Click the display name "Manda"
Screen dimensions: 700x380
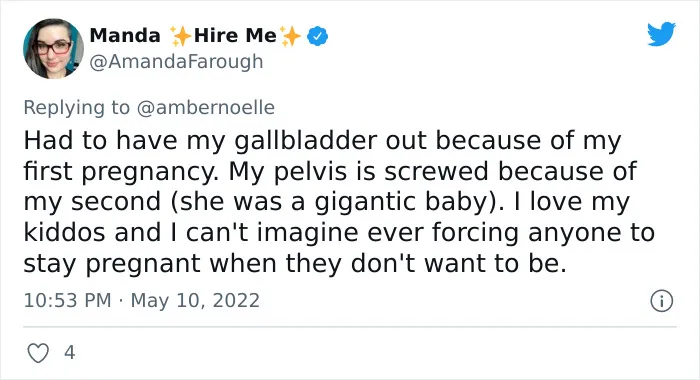pos(125,36)
